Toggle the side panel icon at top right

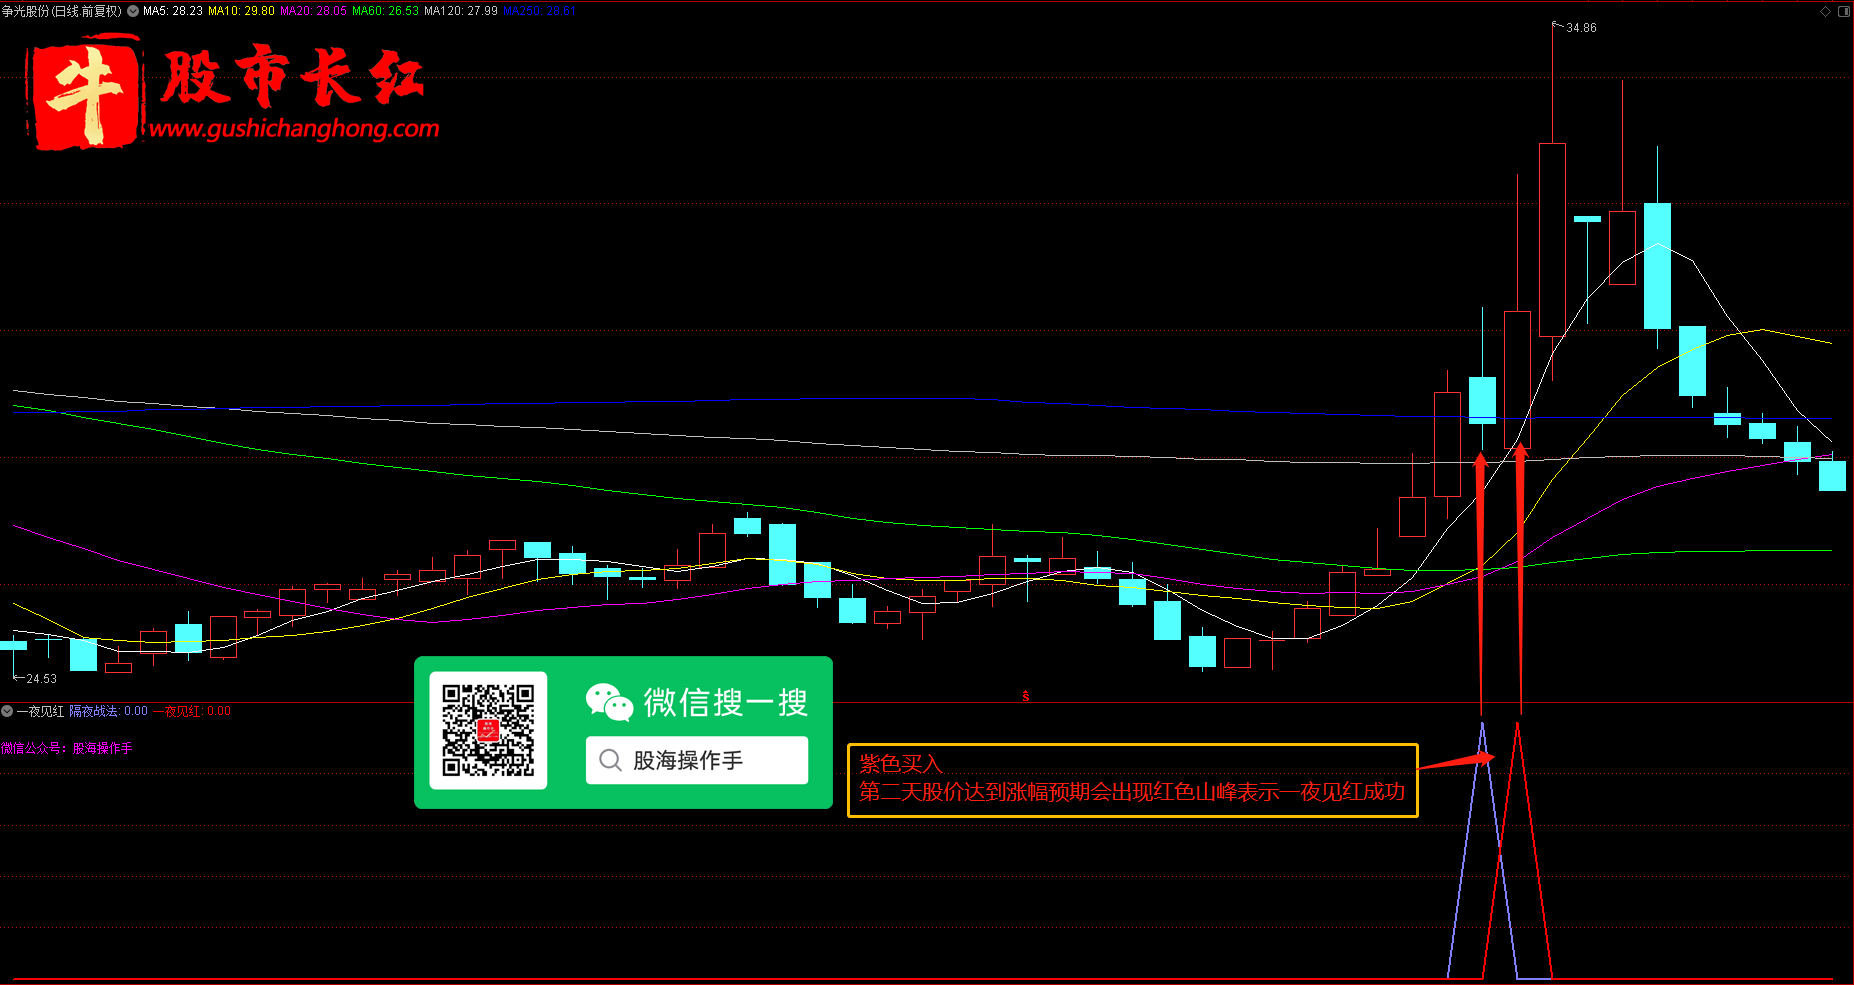tap(1844, 11)
